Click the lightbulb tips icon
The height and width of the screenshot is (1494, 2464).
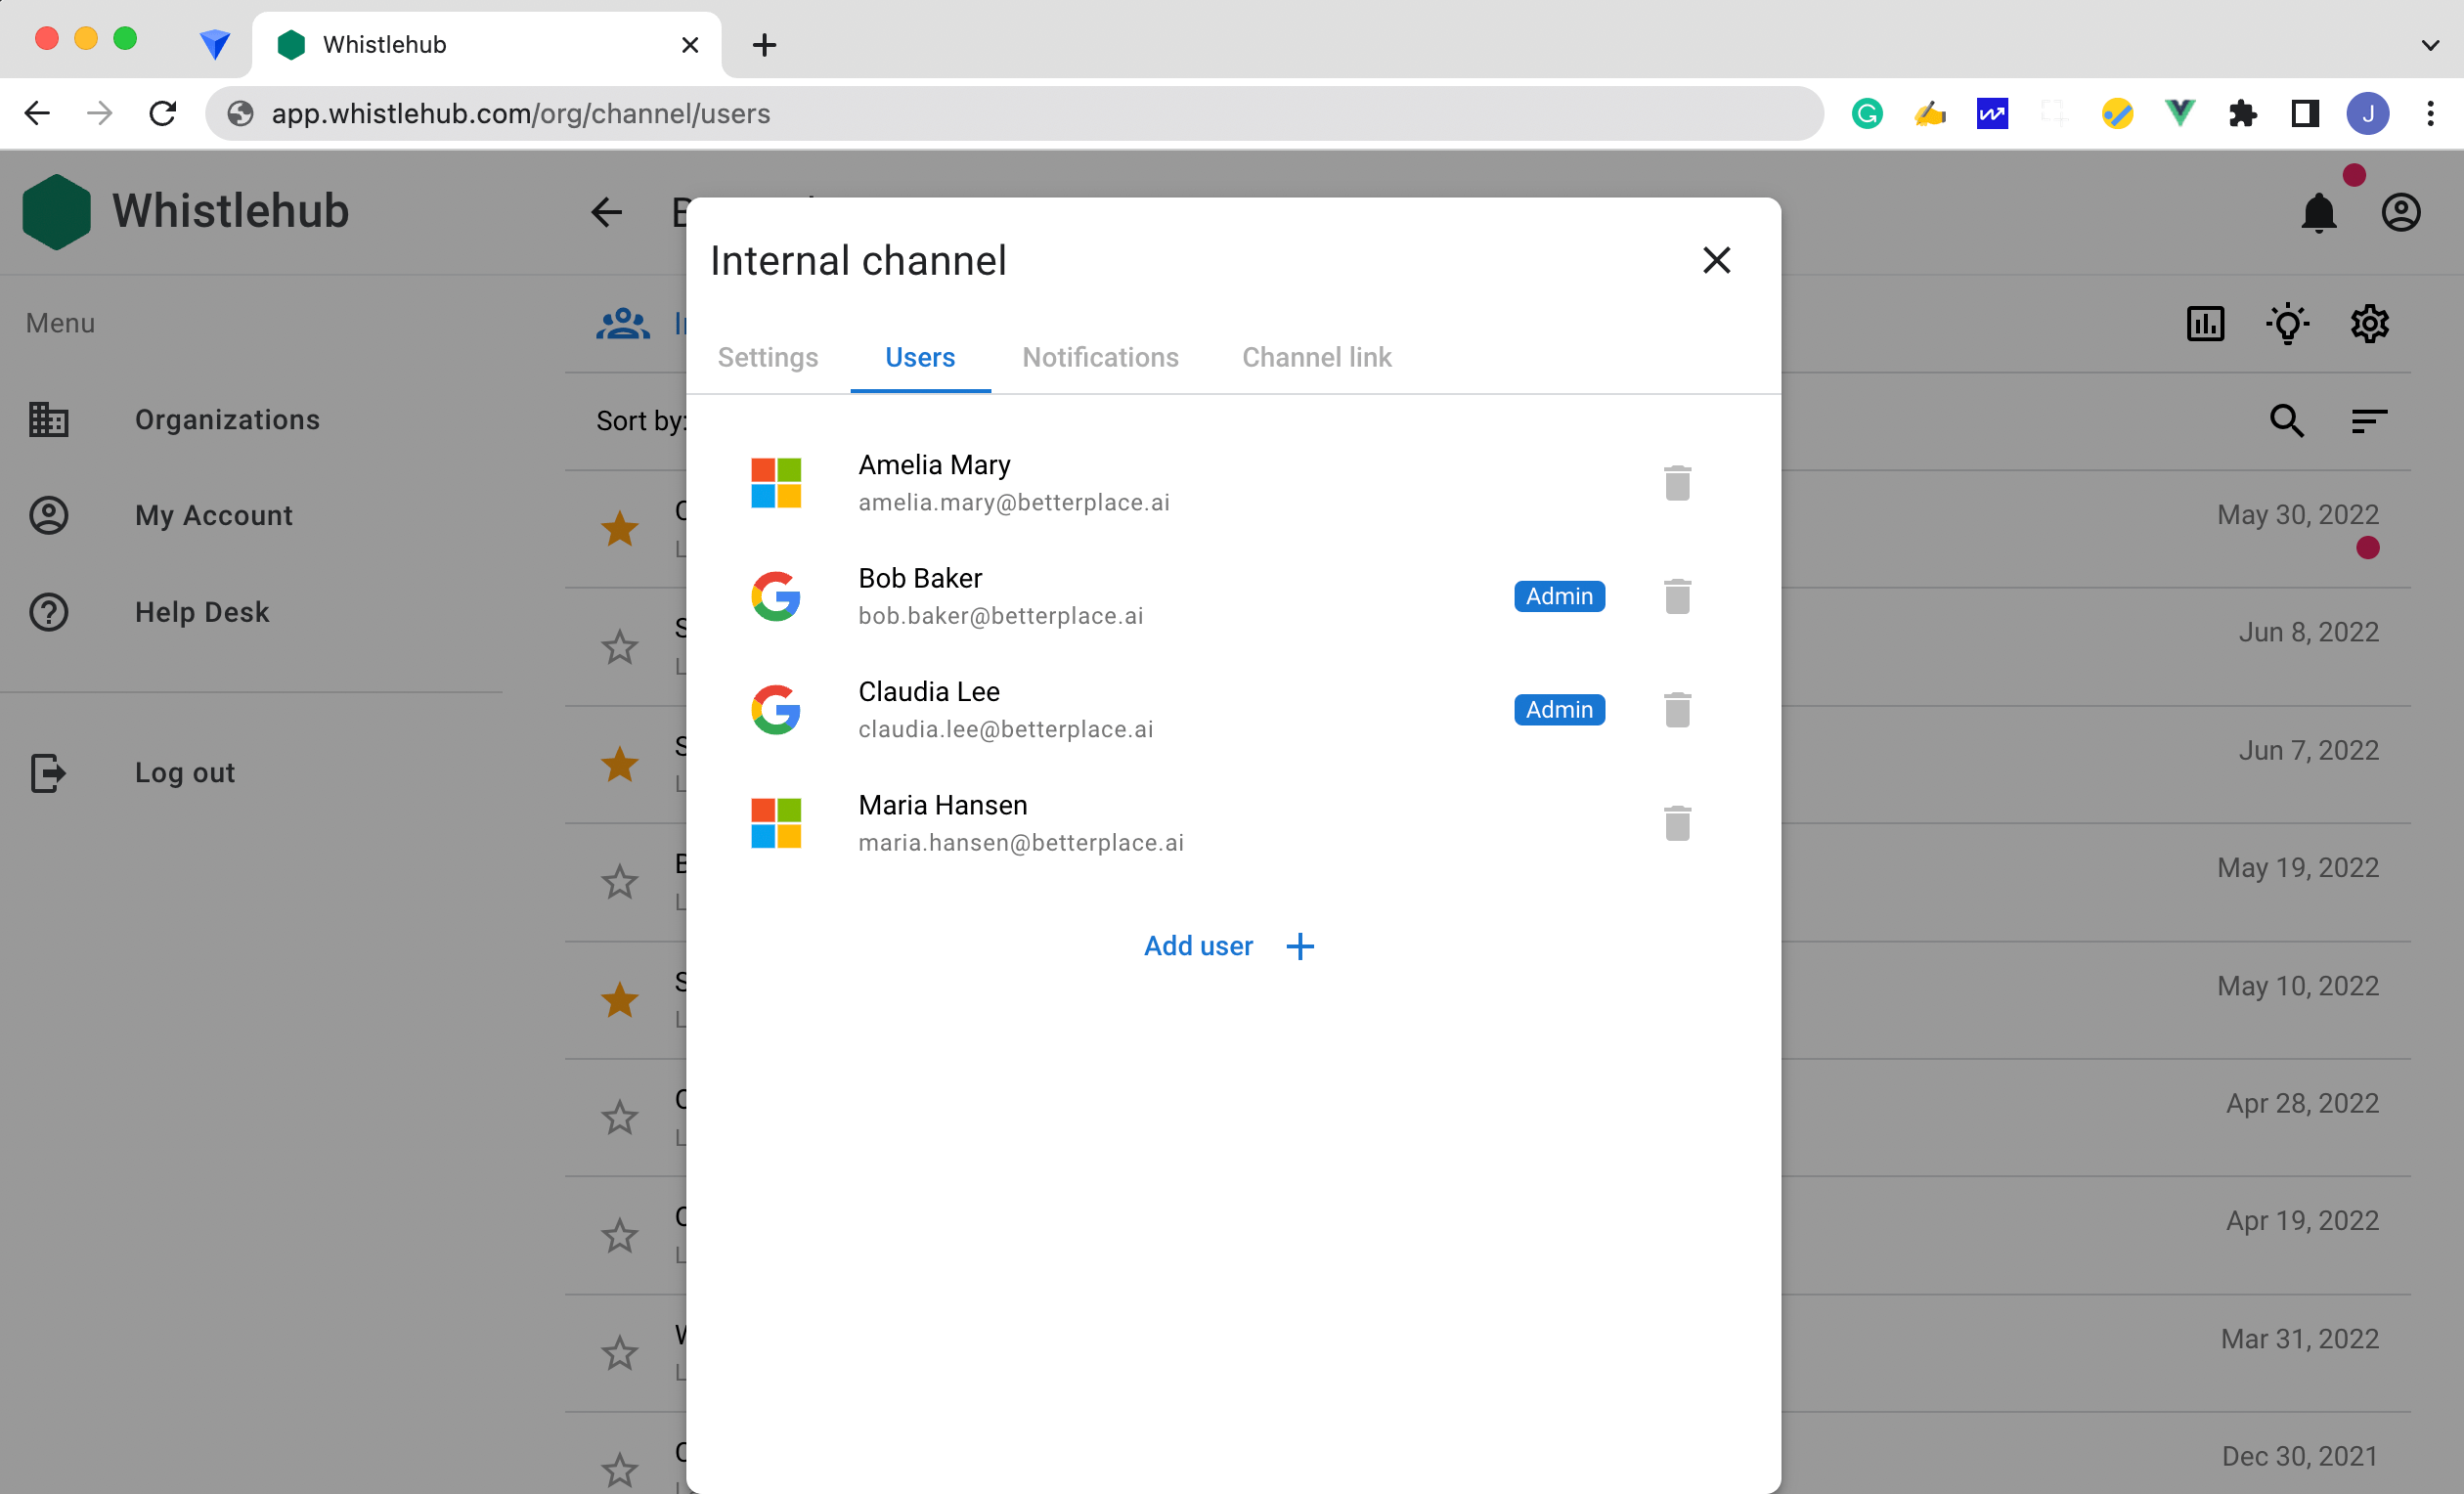coord(2287,324)
